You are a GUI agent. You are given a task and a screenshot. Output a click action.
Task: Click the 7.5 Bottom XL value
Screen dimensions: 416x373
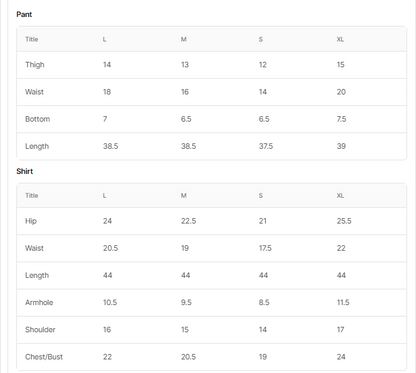coord(341,119)
